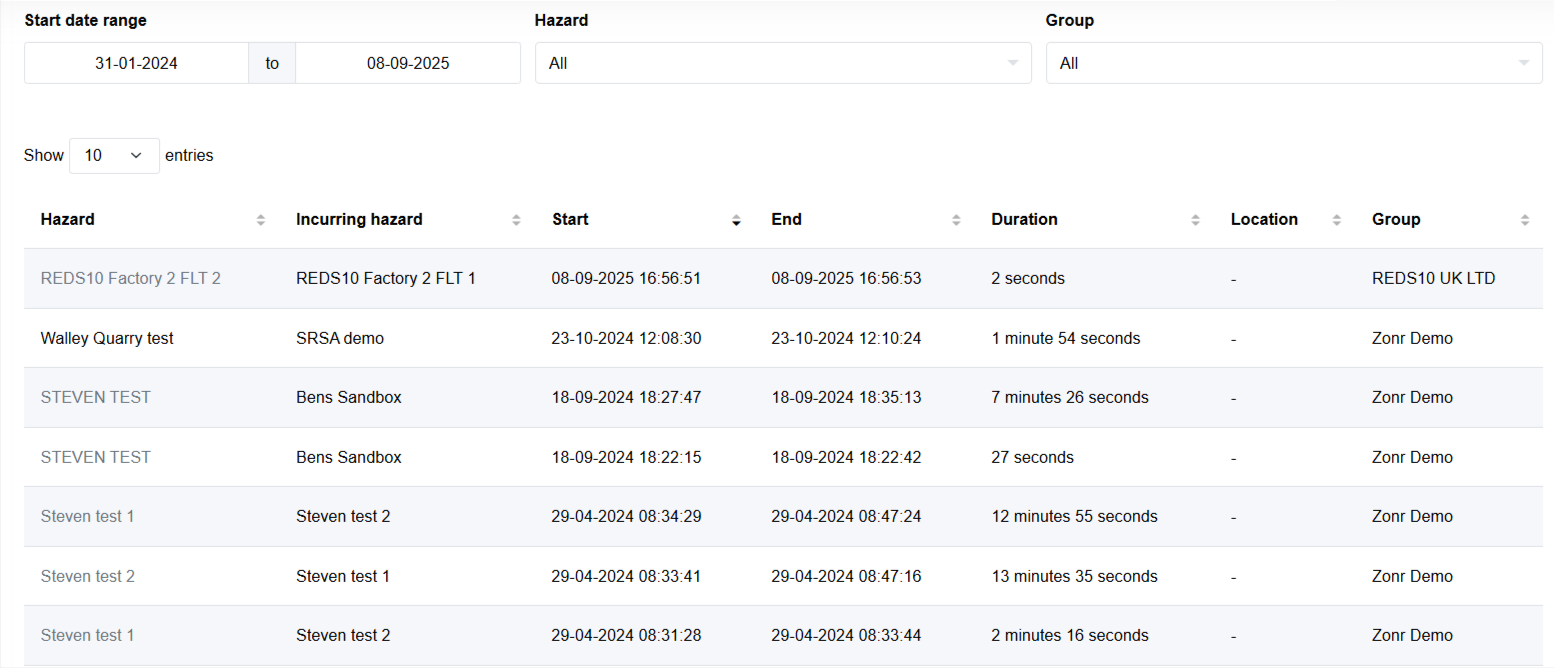Edit the start date 31-01-2024 field

coord(136,63)
